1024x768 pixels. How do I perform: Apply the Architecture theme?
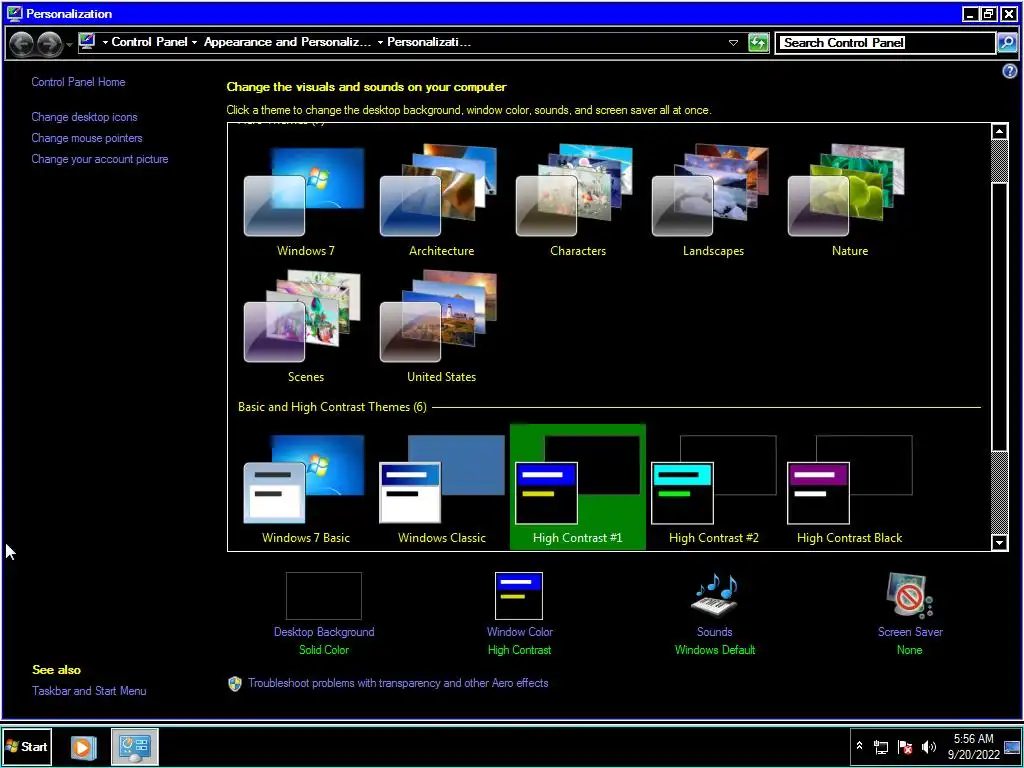pyautogui.click(x=441, y=200)
